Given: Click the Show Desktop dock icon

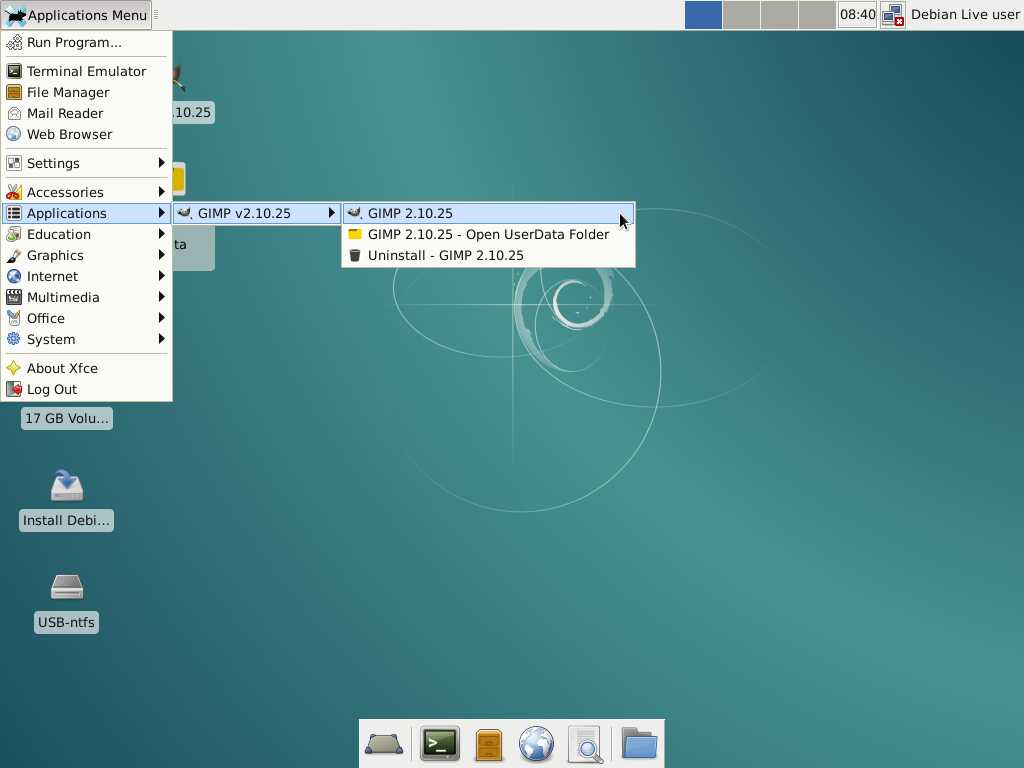Looking at the screenshot, I should (x=384, y=744).
